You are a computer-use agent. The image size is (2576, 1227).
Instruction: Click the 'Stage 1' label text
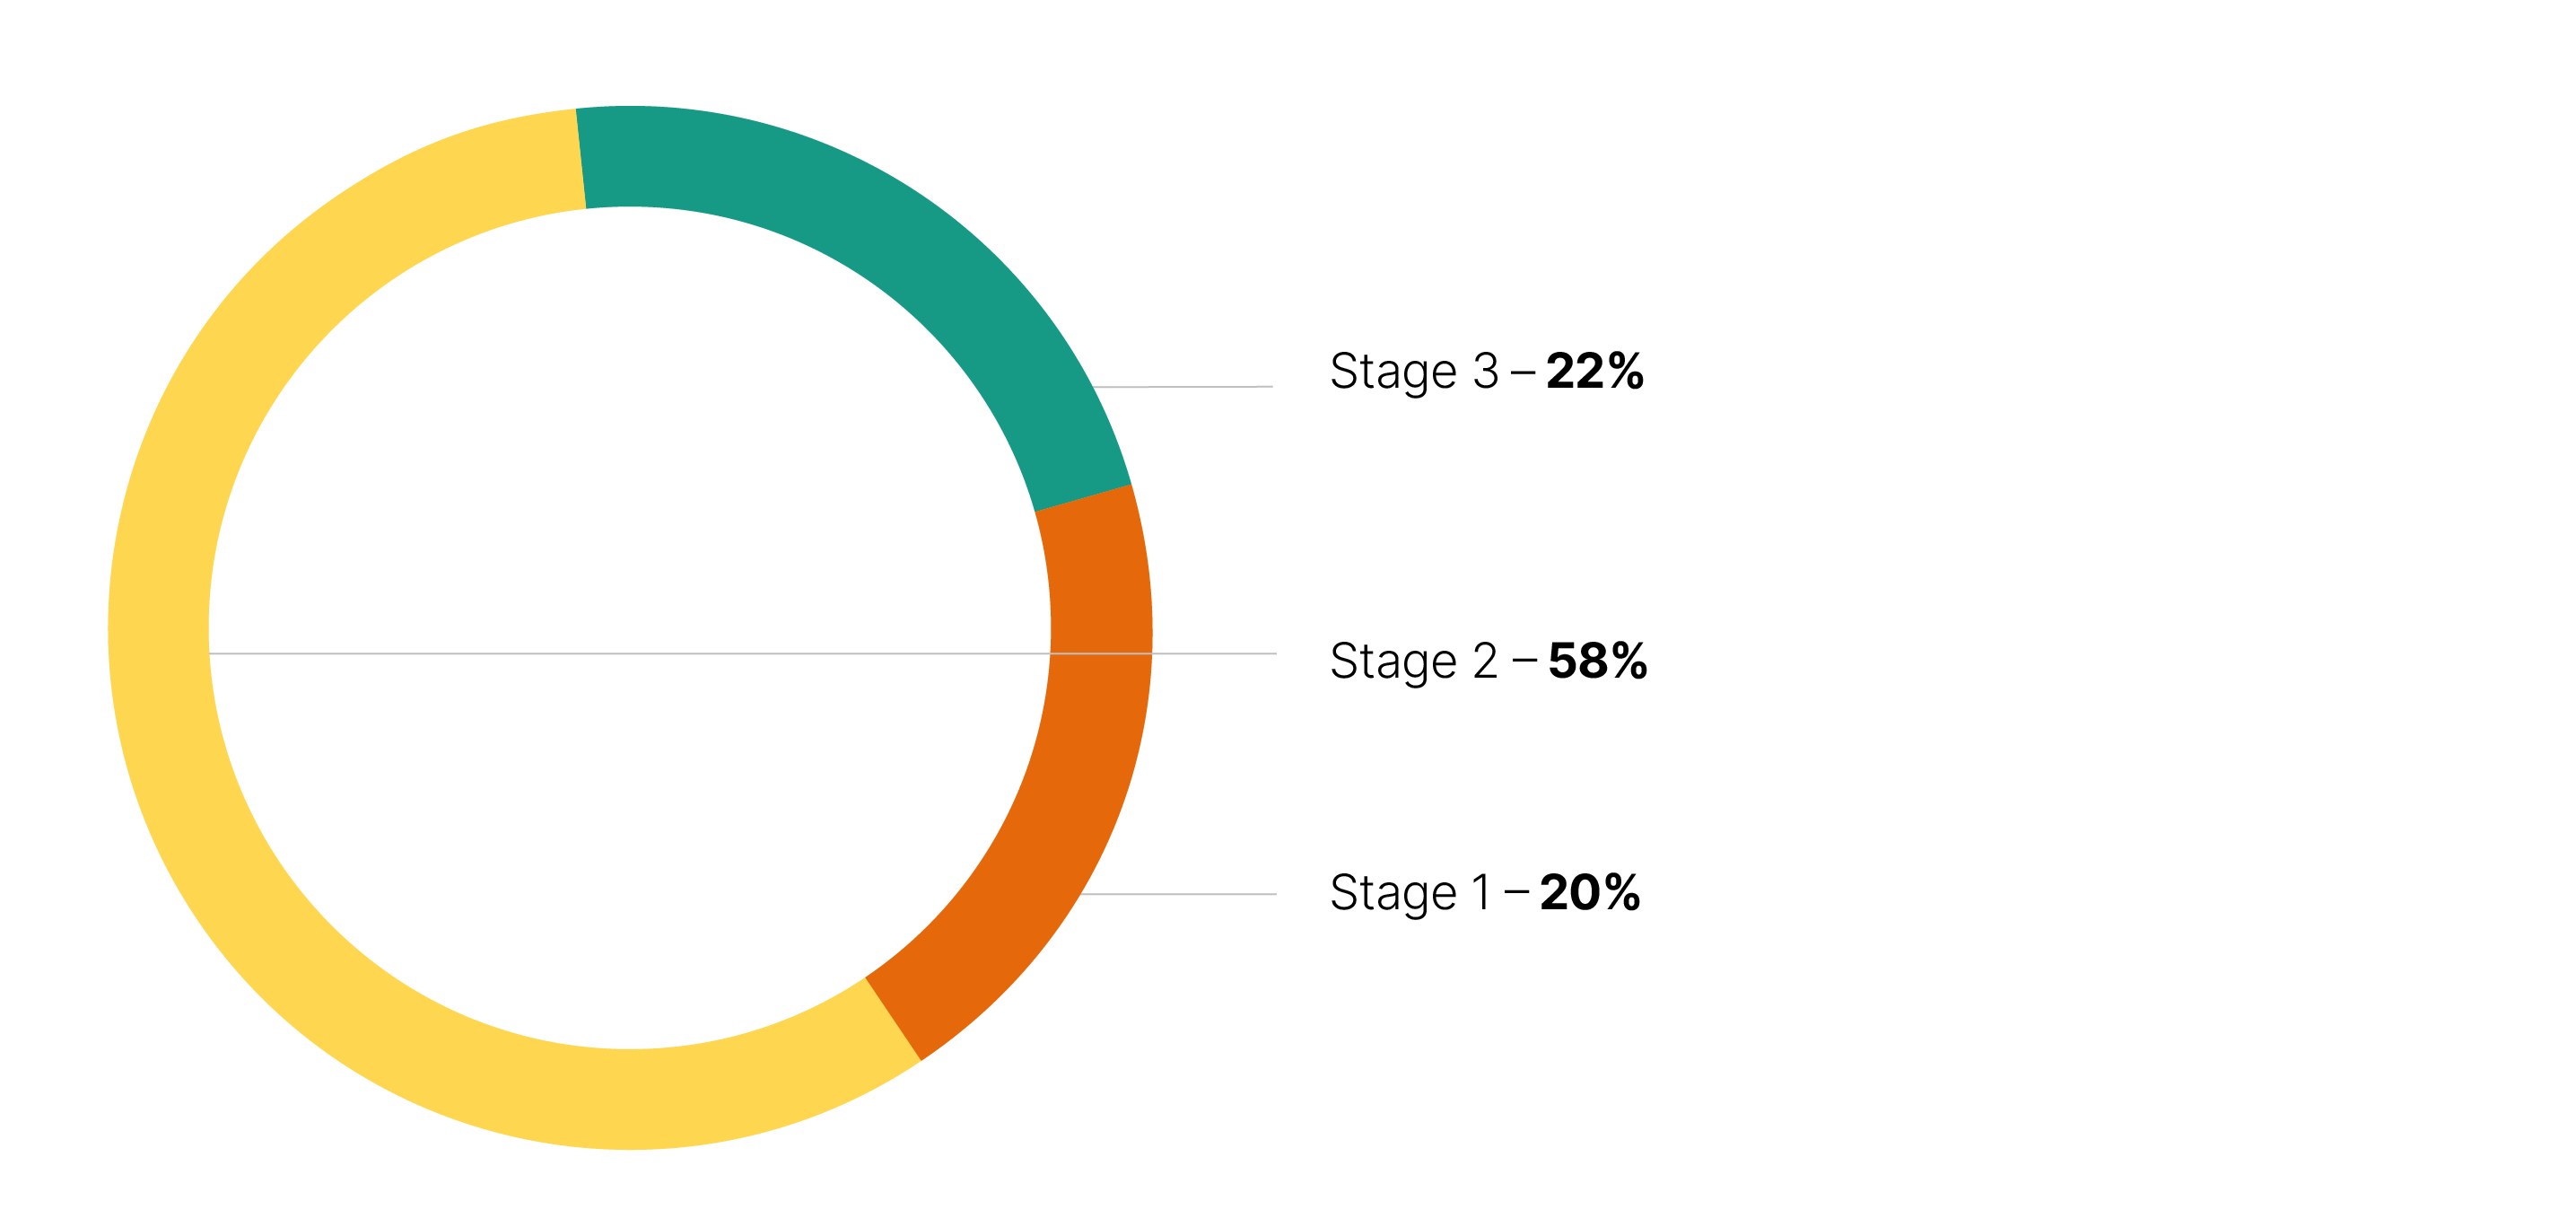click(x=1409, y=893)
